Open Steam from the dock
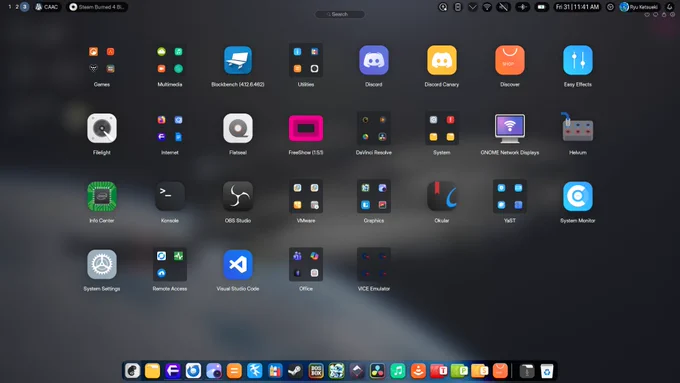The width and height of the screenshot is (680, 383). [x=295, y=371]
